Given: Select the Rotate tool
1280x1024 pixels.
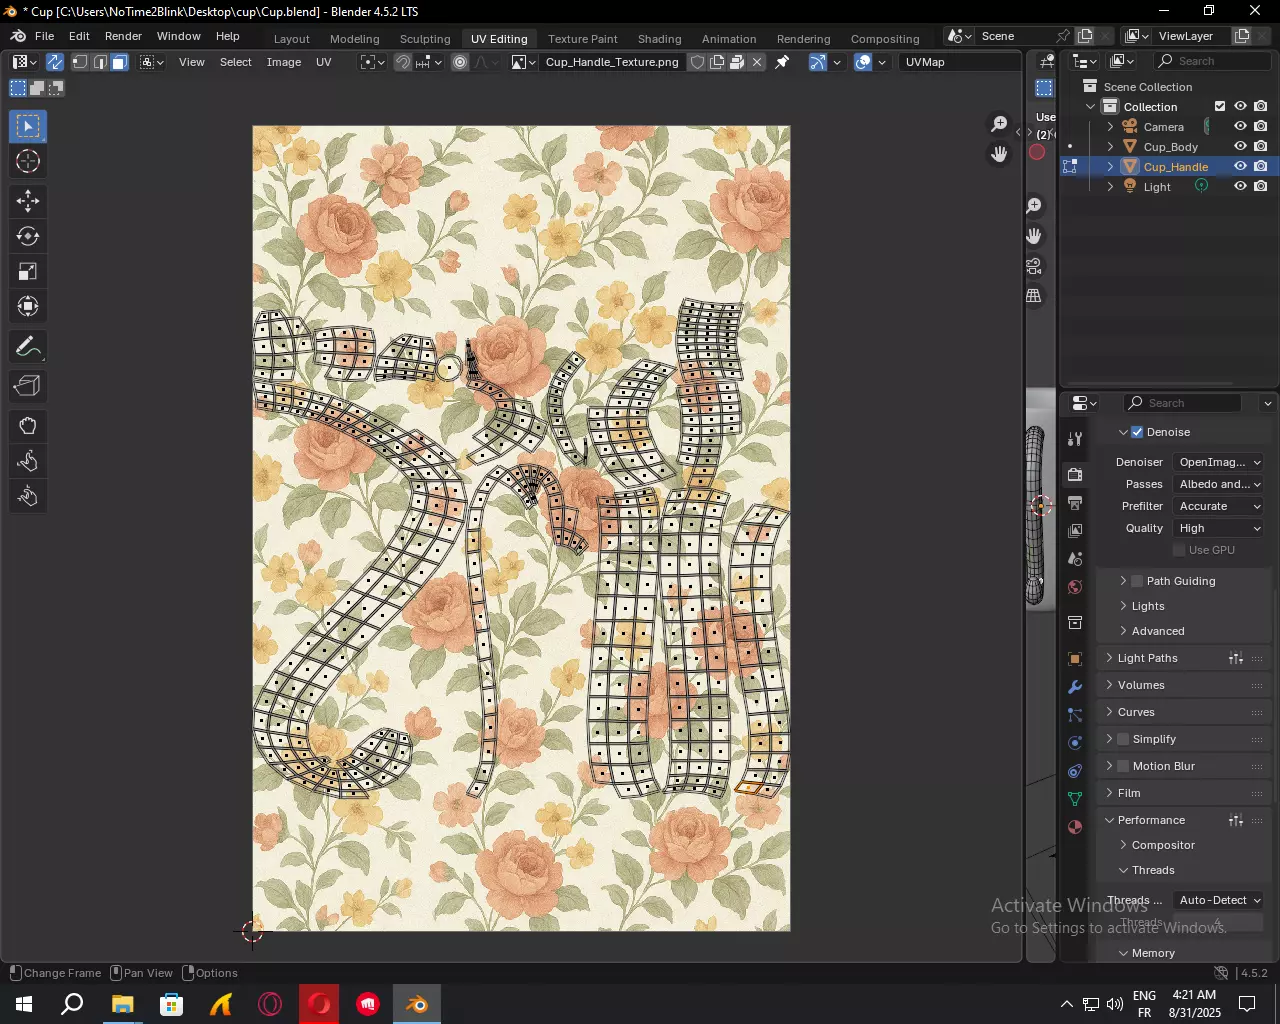Looking at the screenshot, I should [28, 237].
